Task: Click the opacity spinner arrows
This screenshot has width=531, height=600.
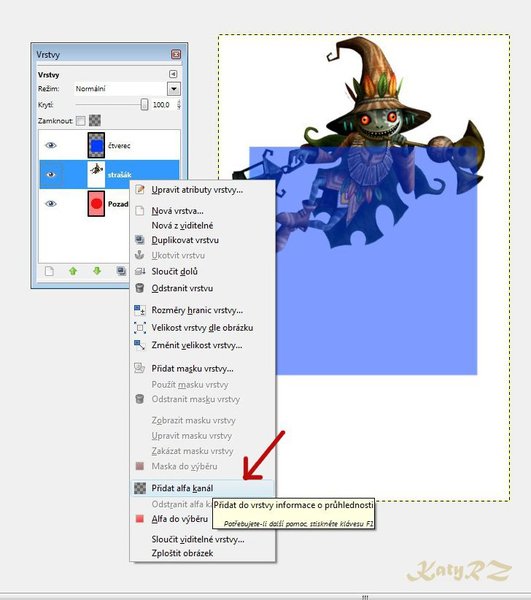Action: point(178,104)
